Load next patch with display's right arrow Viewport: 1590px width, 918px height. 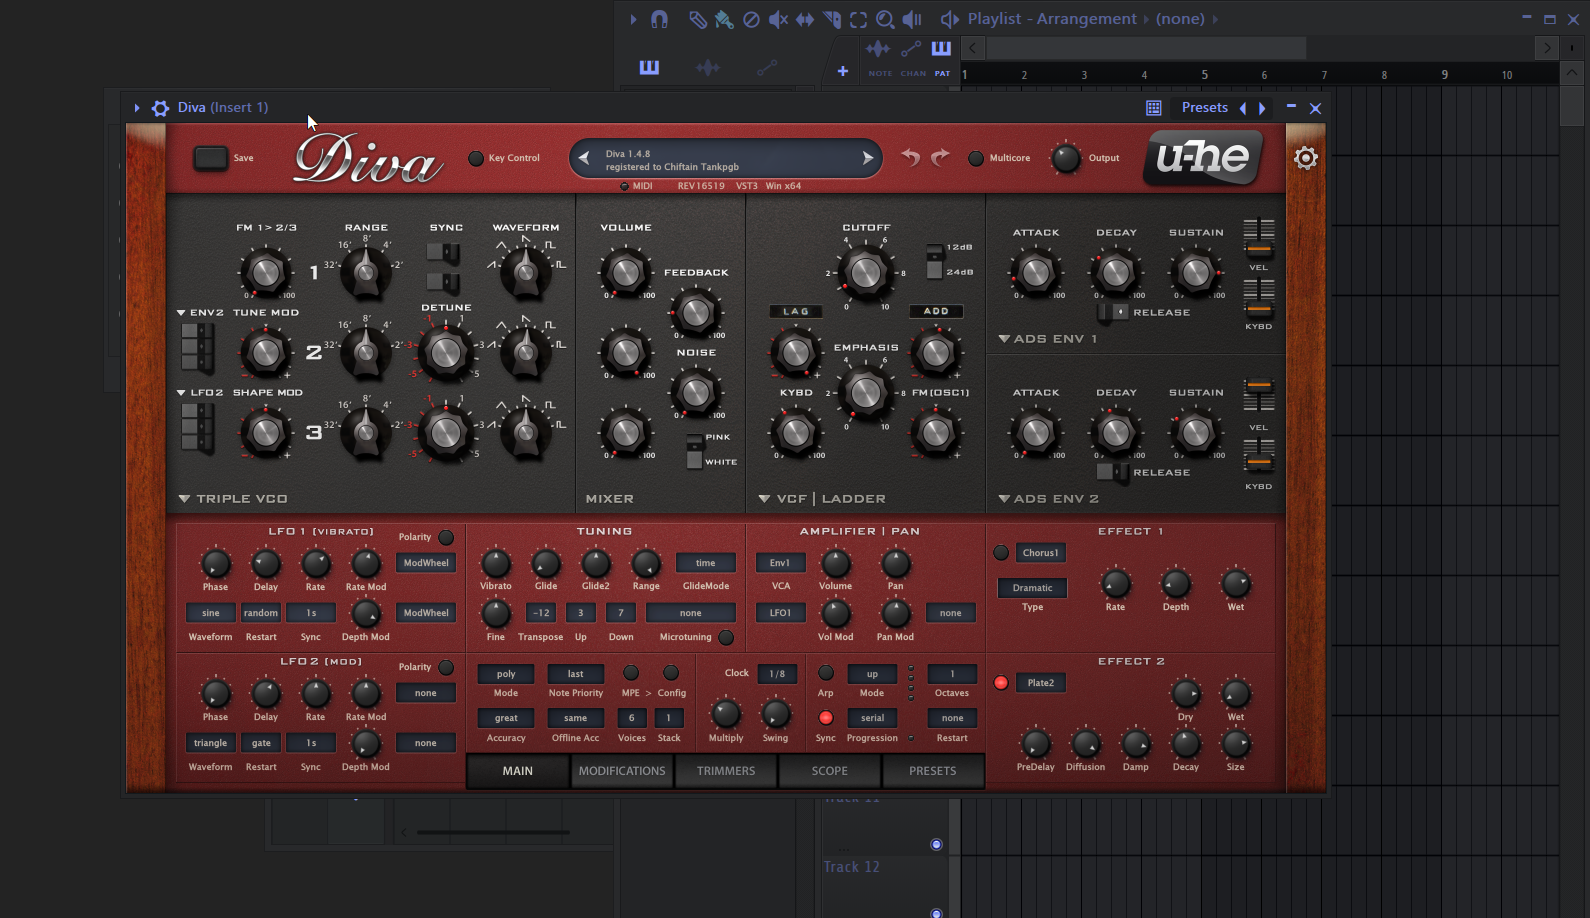pyautogui.click(x=867, y=158)
